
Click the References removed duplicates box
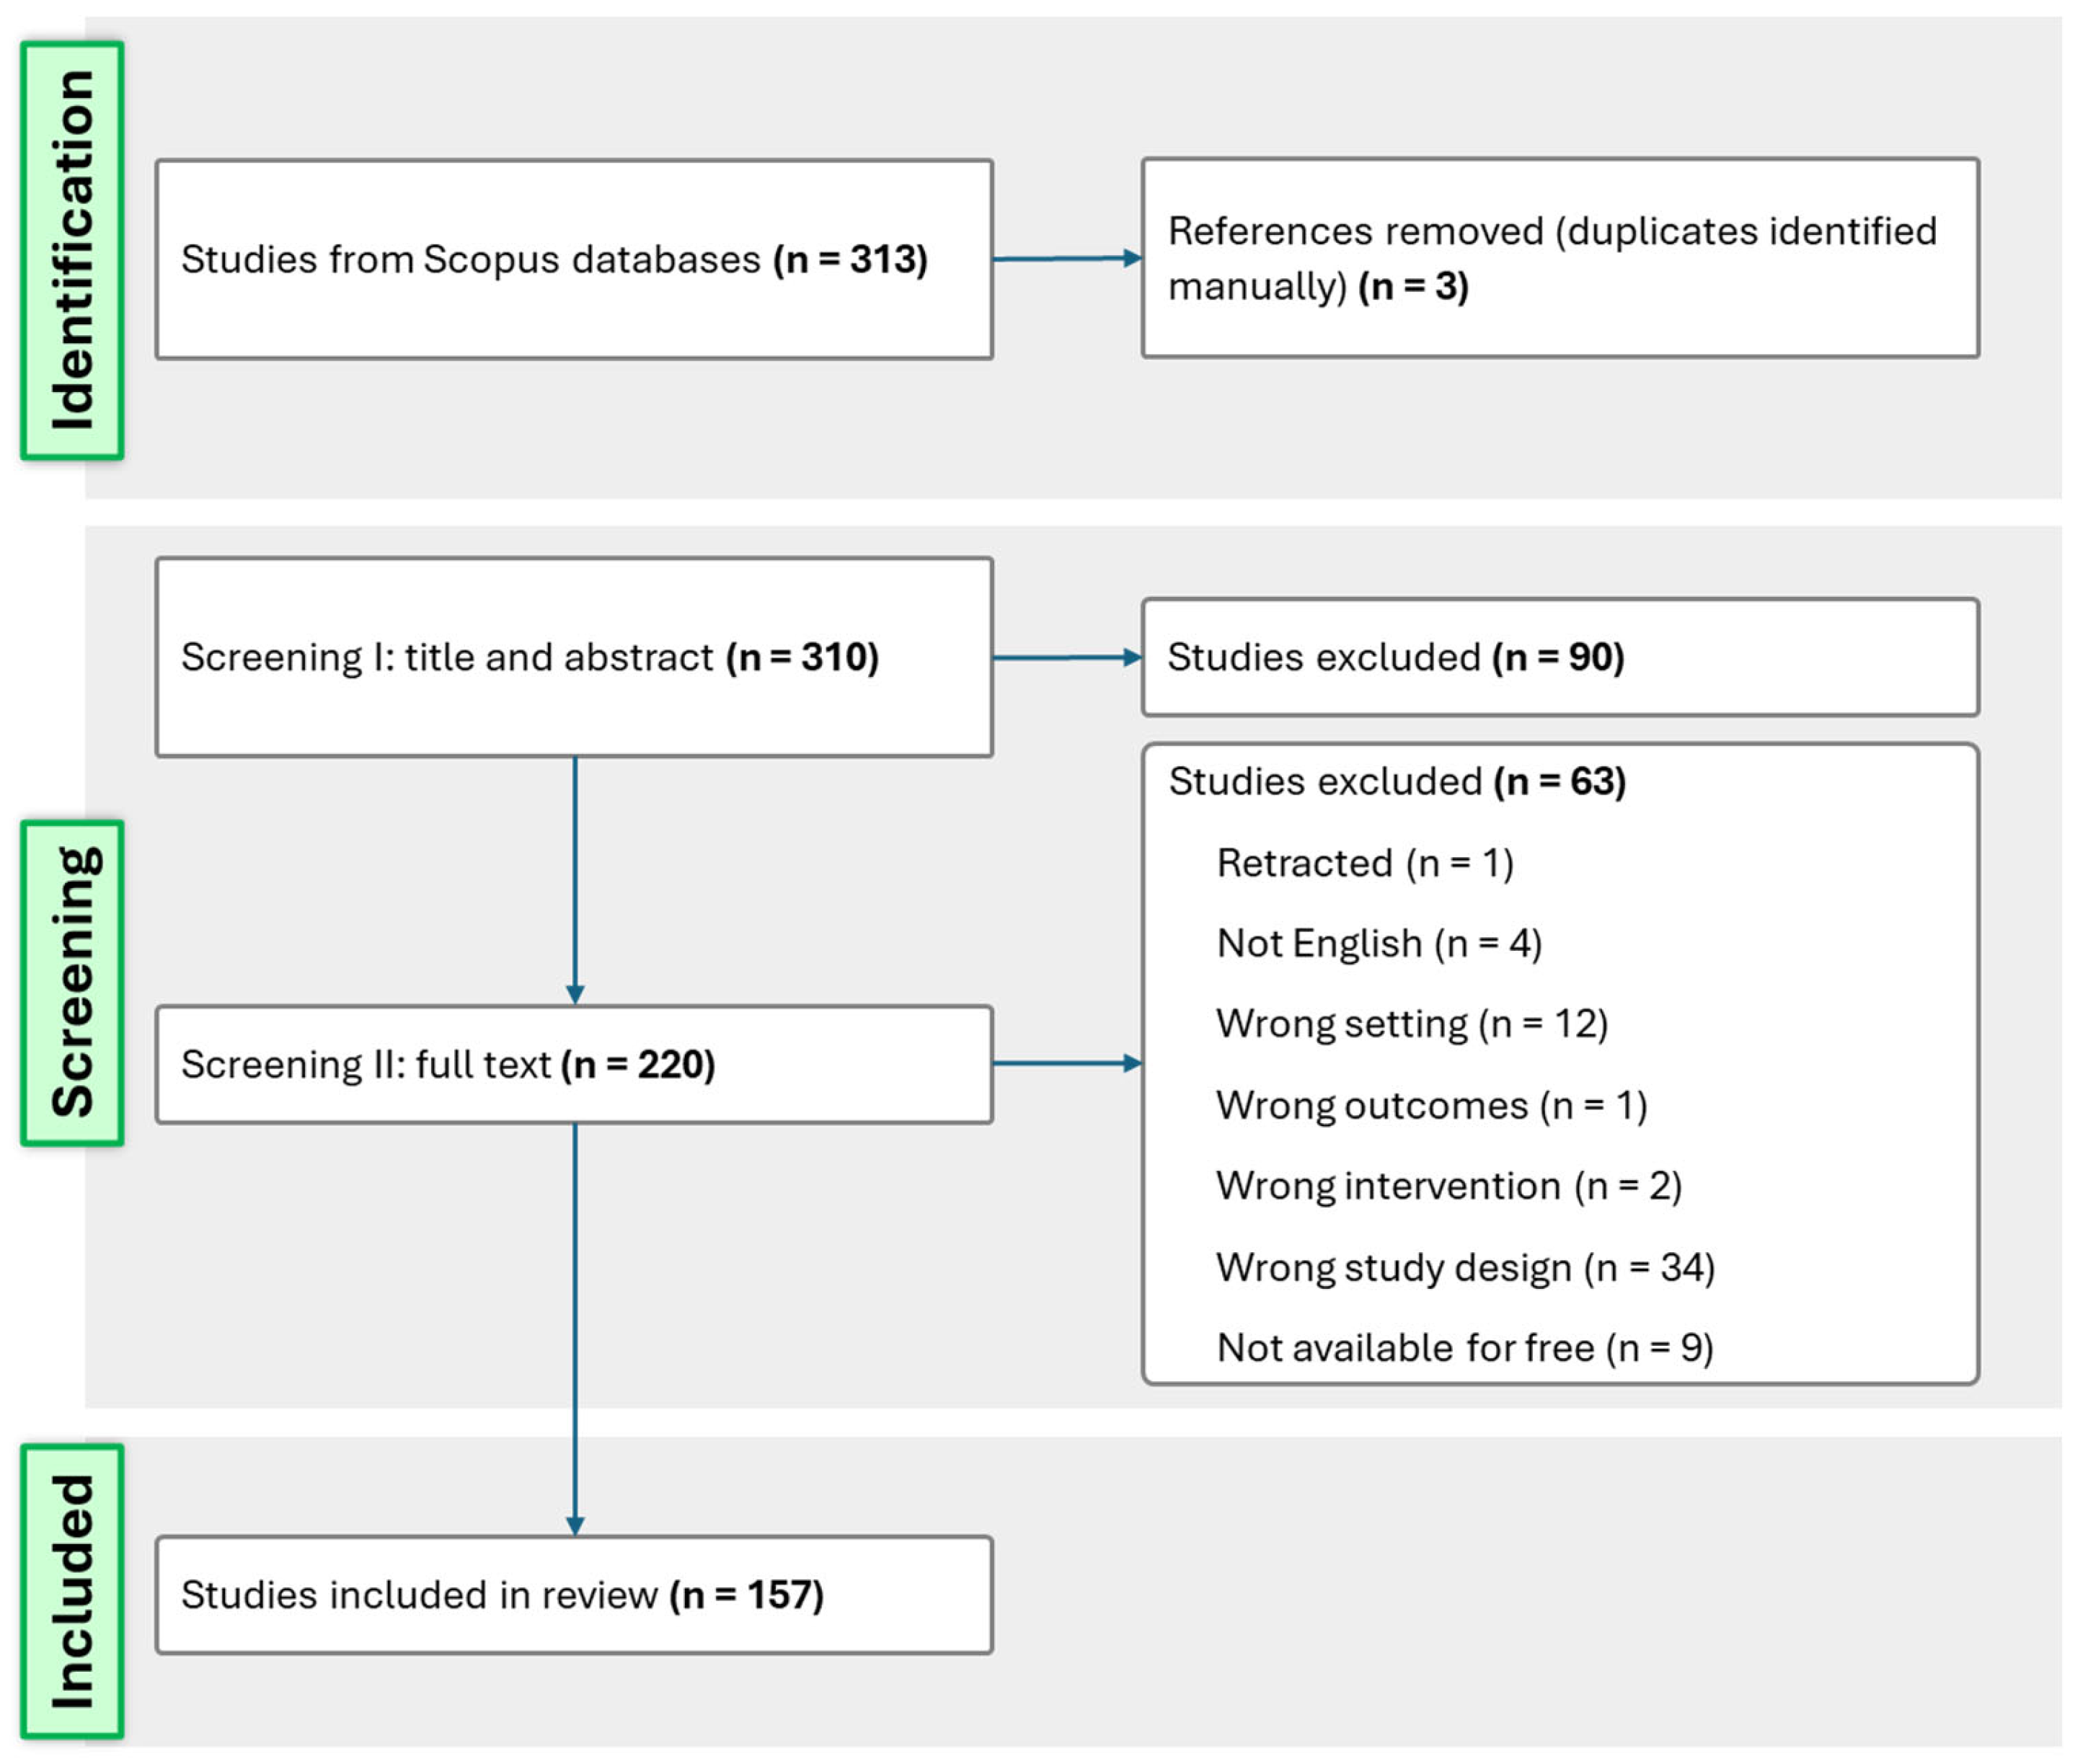click(x=1559, y=258)
